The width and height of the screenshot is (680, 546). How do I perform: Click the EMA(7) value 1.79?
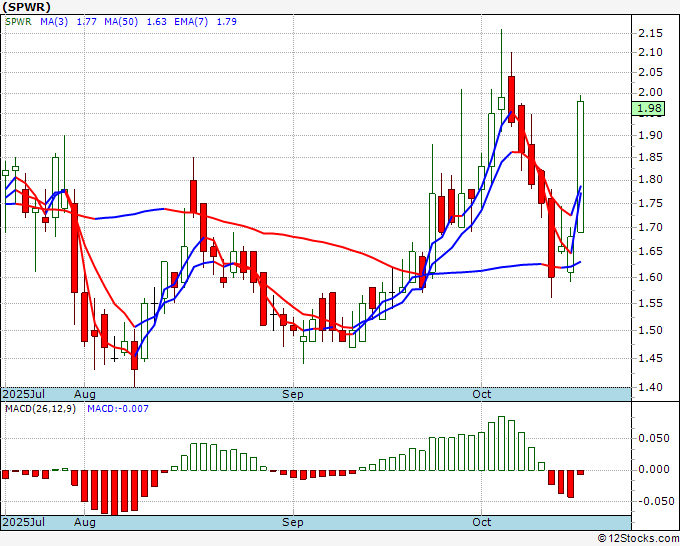(226, 21)
